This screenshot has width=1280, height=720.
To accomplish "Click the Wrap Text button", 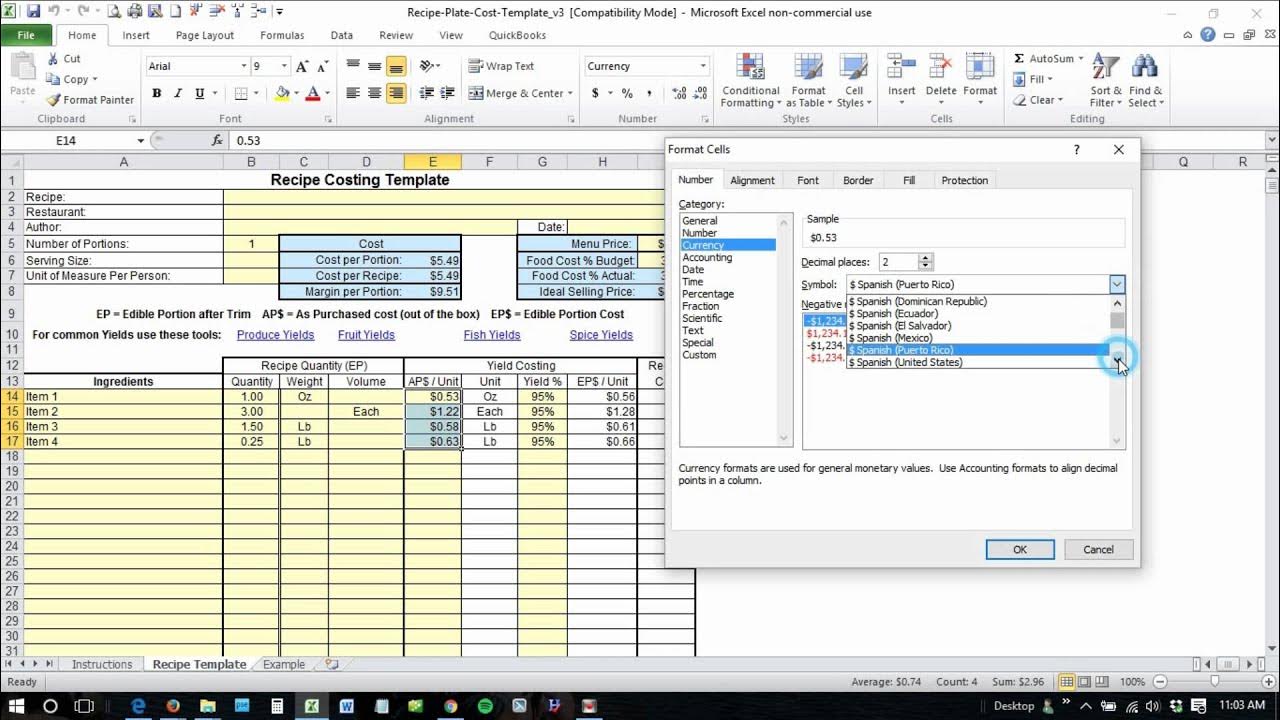I will [x=502, y=66].
